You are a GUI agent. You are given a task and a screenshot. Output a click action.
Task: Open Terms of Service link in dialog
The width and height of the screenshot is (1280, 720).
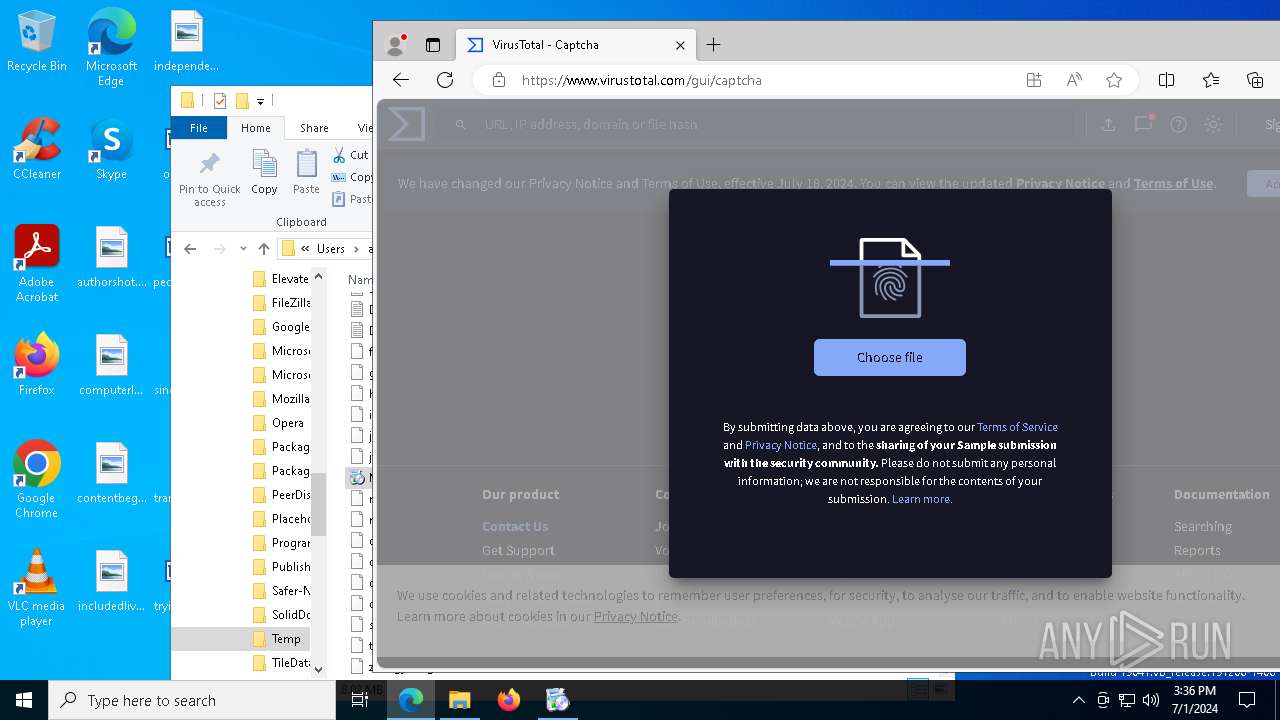(1017, 427)
